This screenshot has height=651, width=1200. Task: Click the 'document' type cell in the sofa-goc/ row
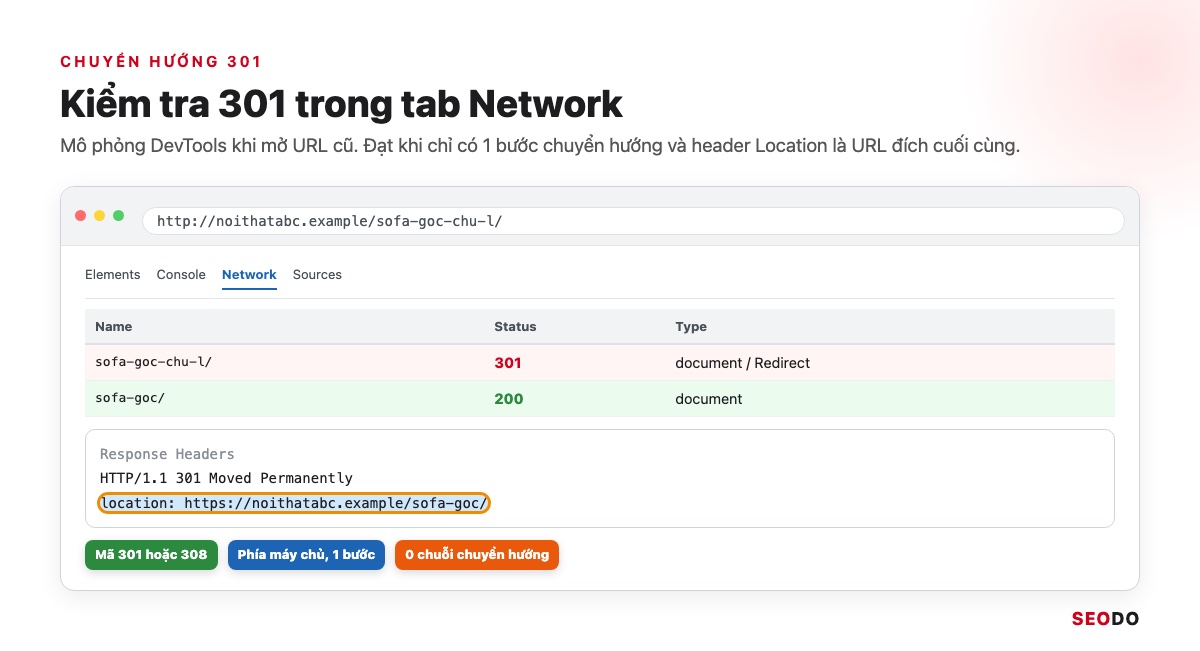coord(709,399)
